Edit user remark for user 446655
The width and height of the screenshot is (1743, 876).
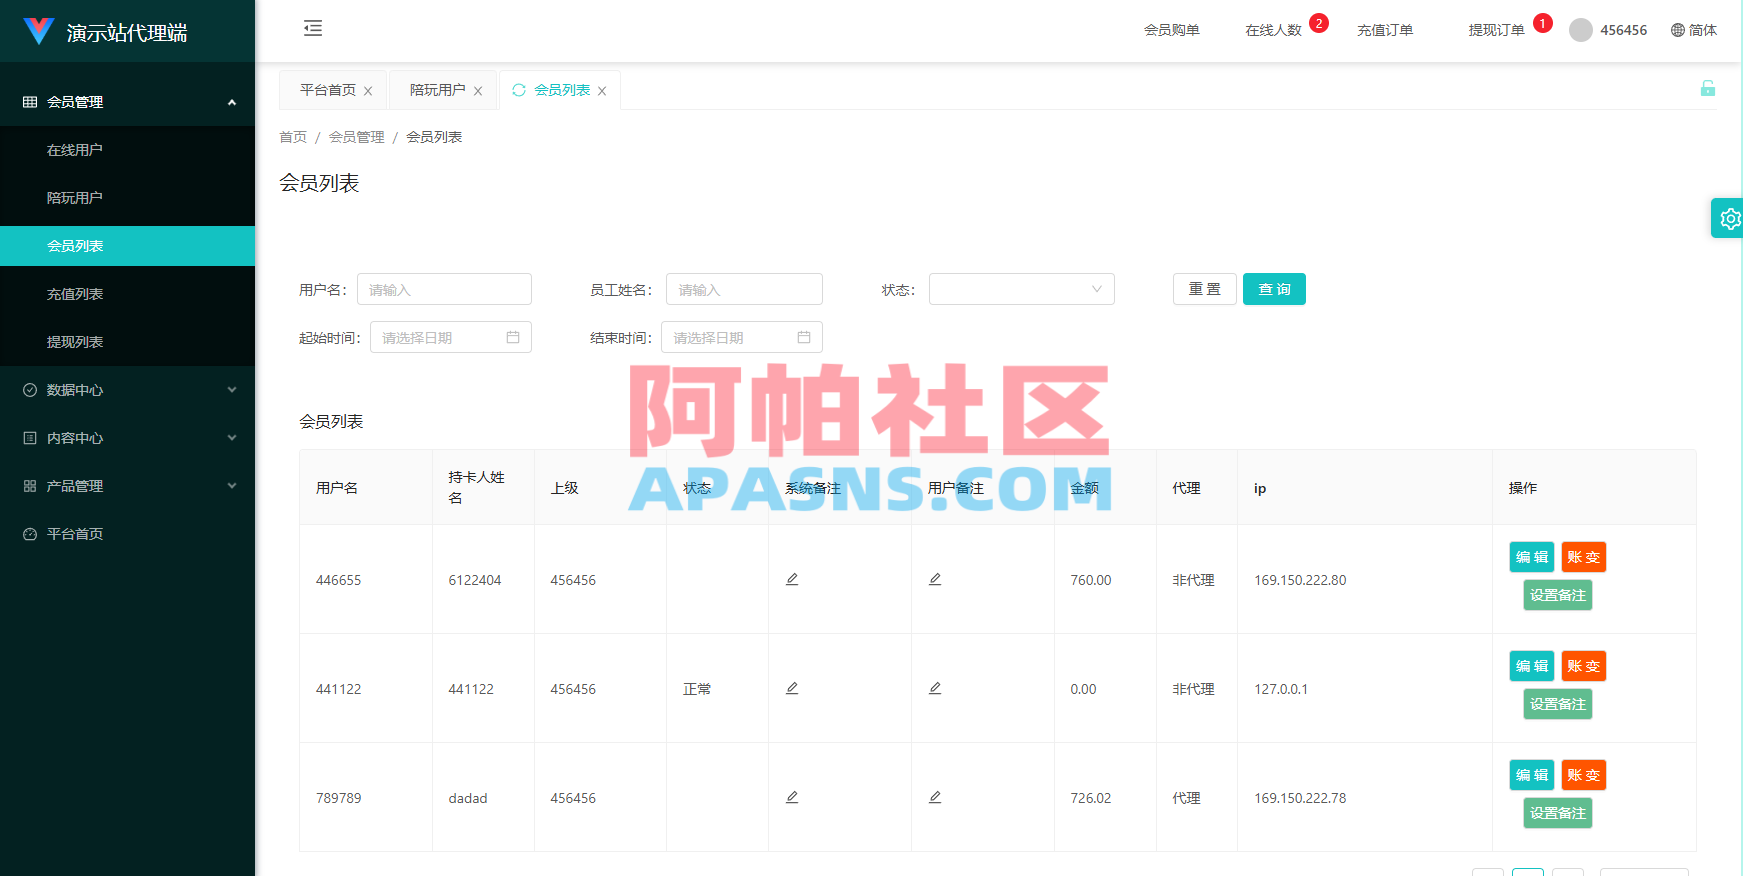935,579
